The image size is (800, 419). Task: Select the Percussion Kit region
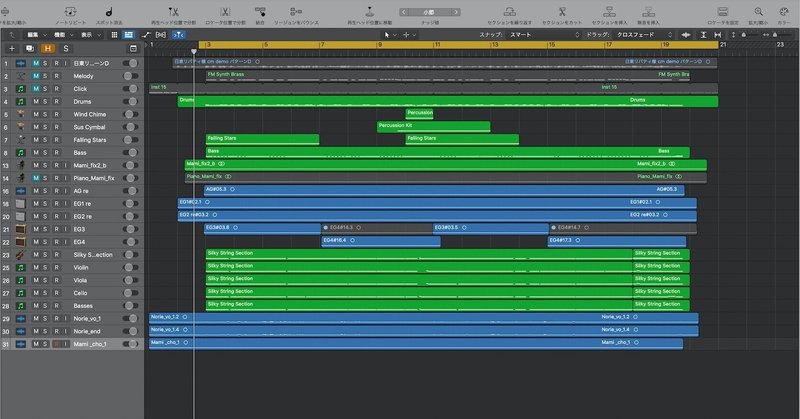434,126
